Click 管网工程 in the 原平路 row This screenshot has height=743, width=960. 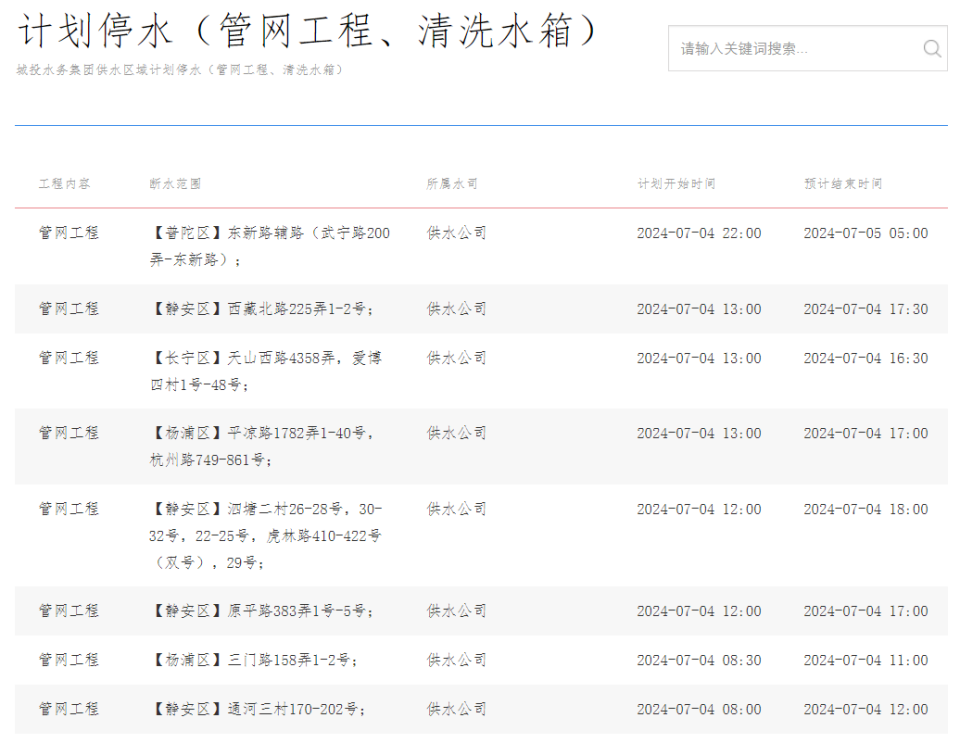[x=69, y=611]
